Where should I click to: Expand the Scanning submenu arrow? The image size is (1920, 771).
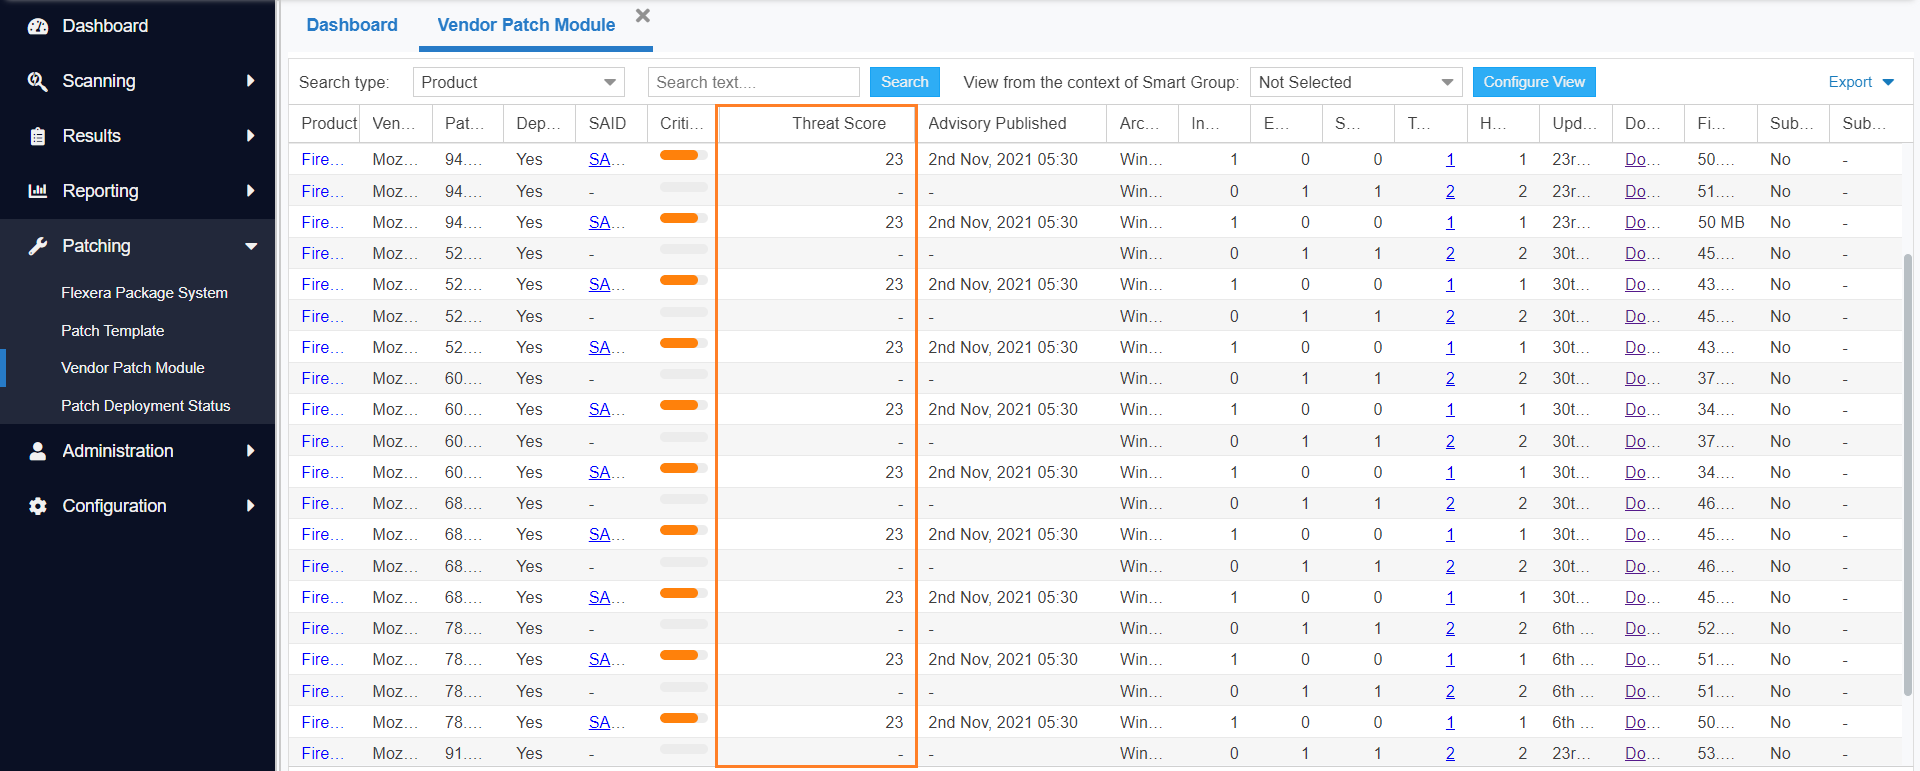click(251, 81)
